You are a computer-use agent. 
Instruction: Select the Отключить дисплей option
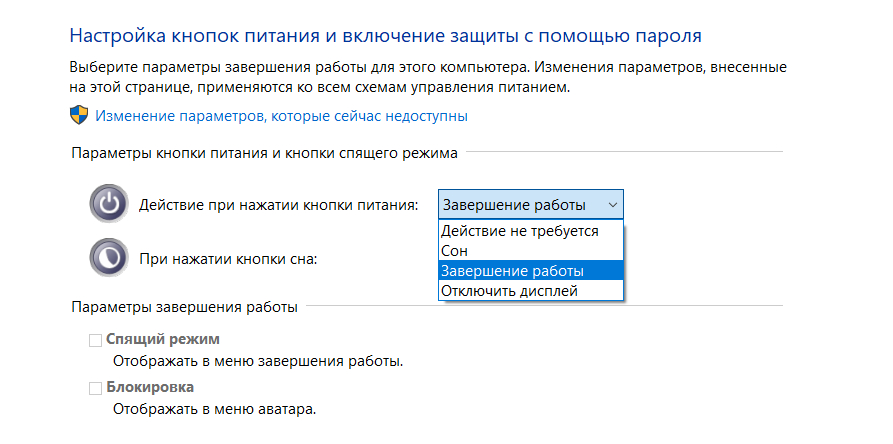tap(510, 291)
